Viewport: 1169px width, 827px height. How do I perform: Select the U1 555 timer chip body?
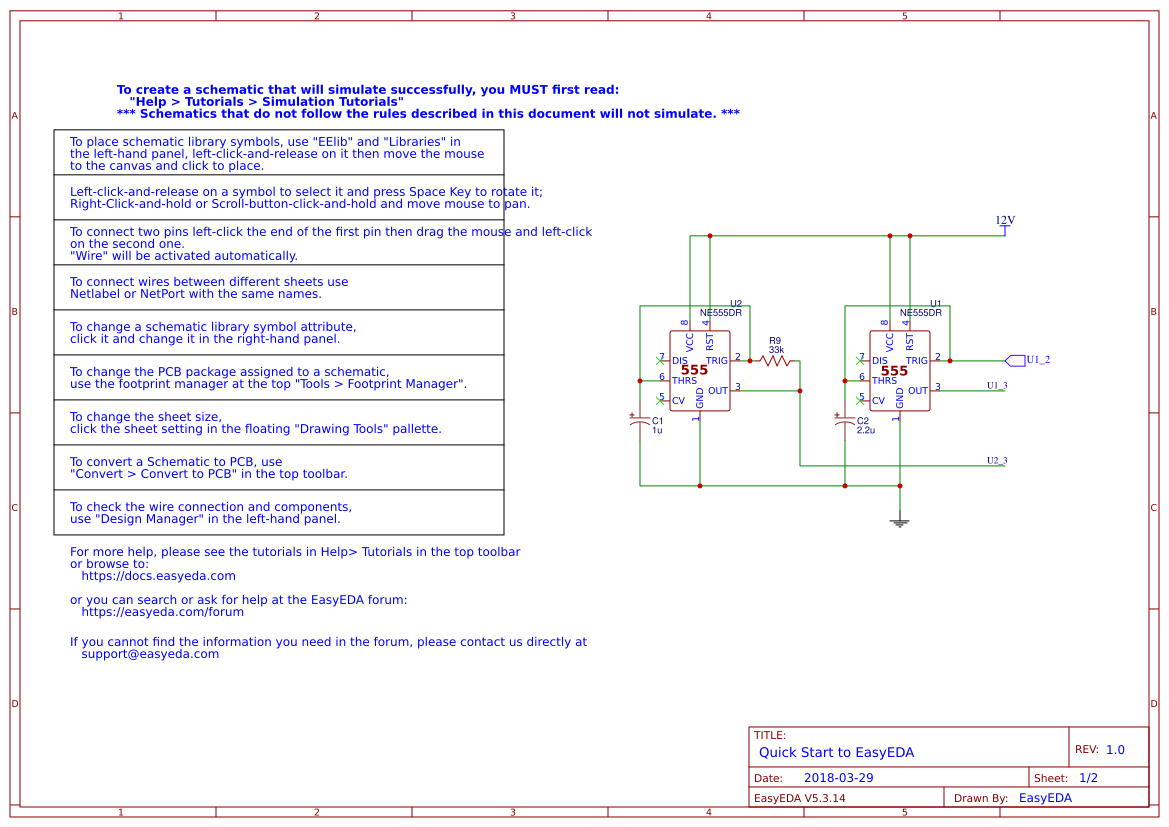point(900,371)
